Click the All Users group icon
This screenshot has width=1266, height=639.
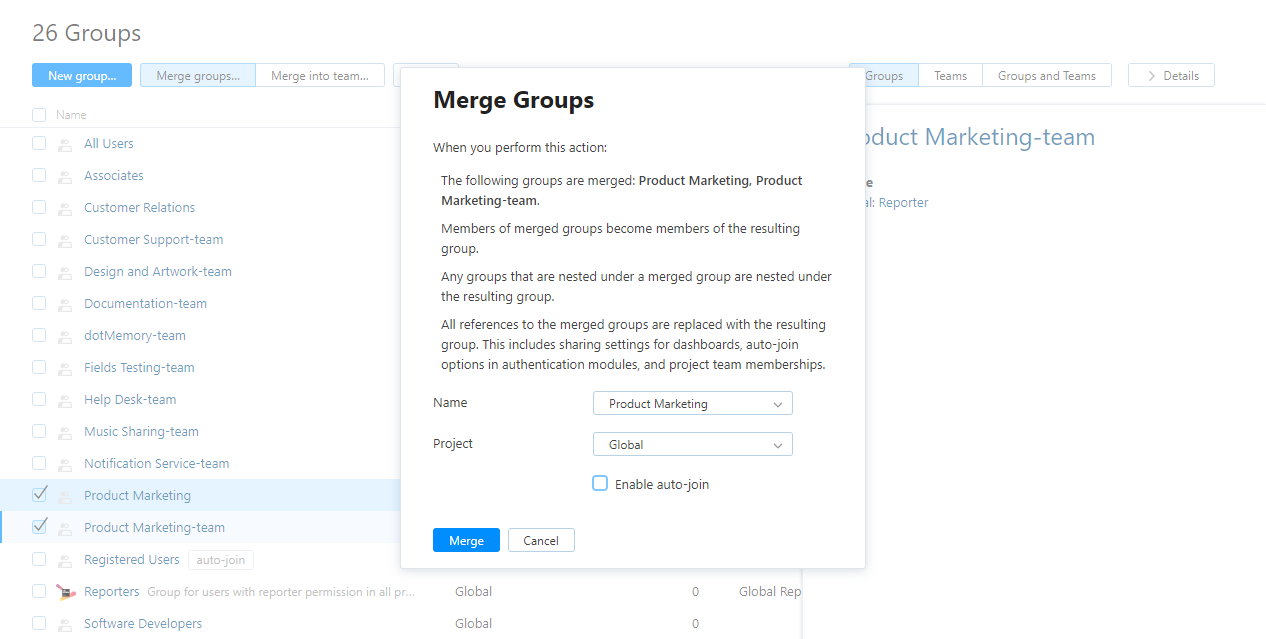click(x=65, y=144)
